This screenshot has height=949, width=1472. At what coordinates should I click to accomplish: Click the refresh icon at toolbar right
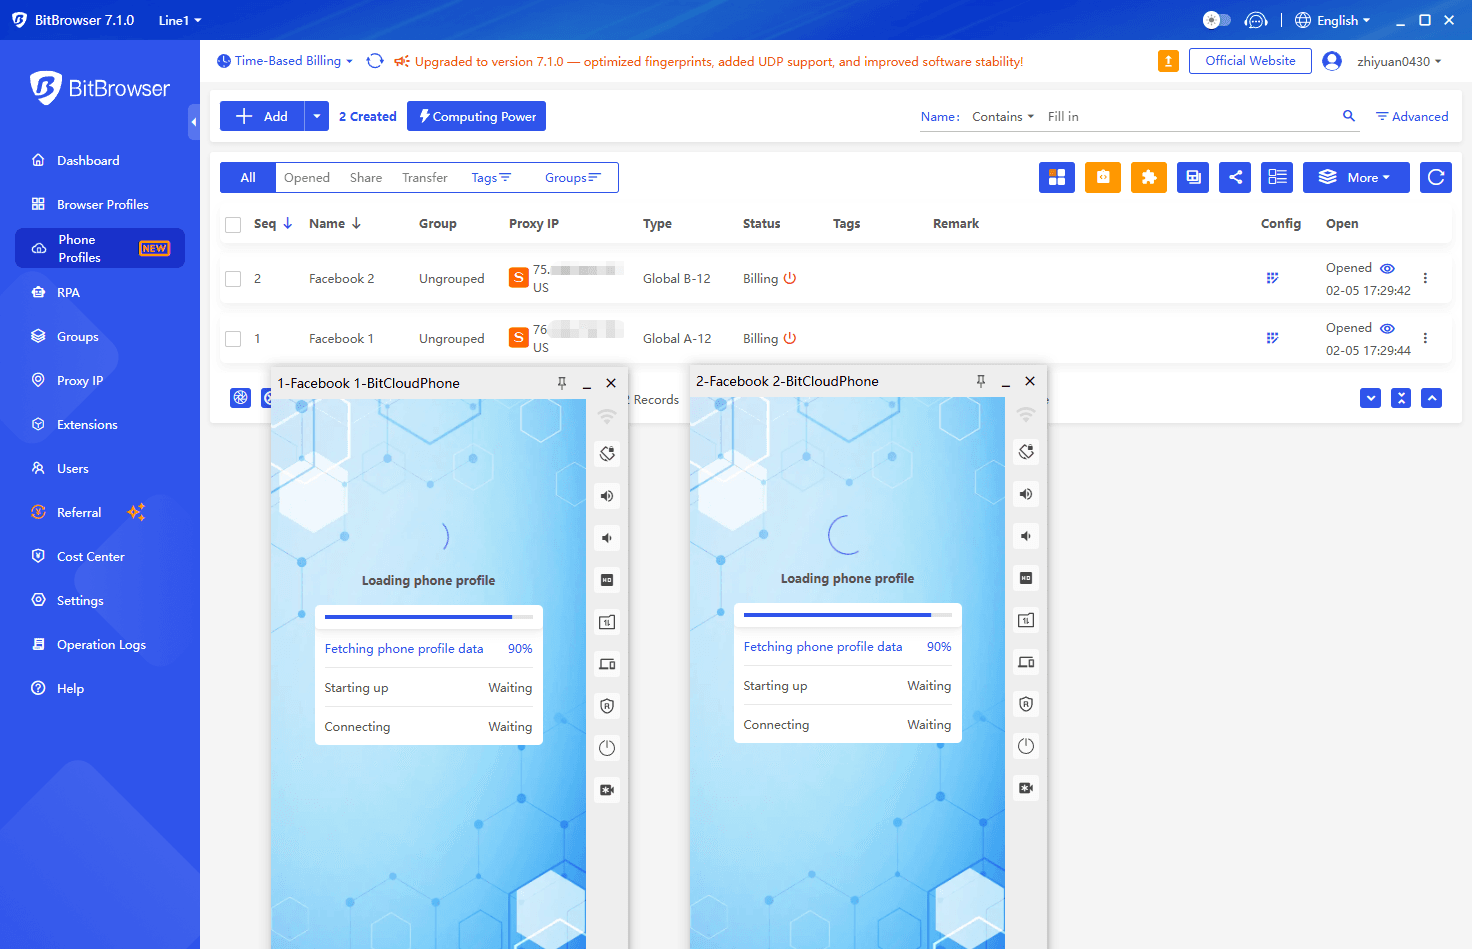click(1435, 177)
